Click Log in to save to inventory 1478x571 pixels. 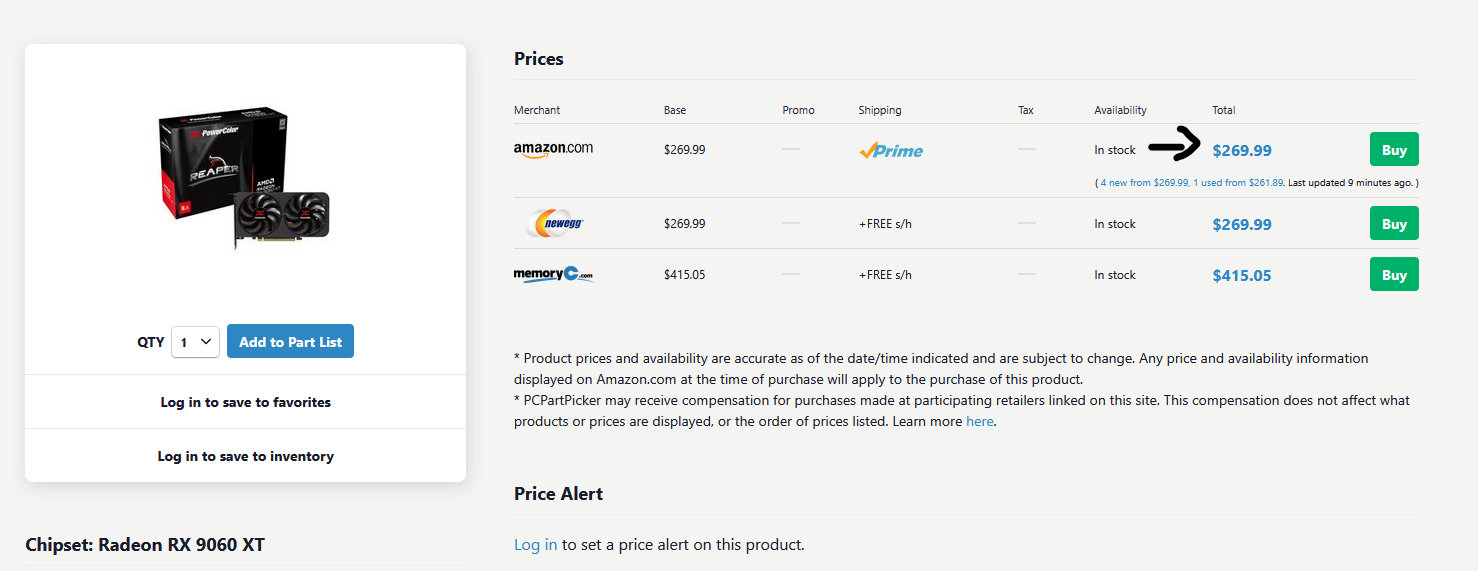click(245, 456)
